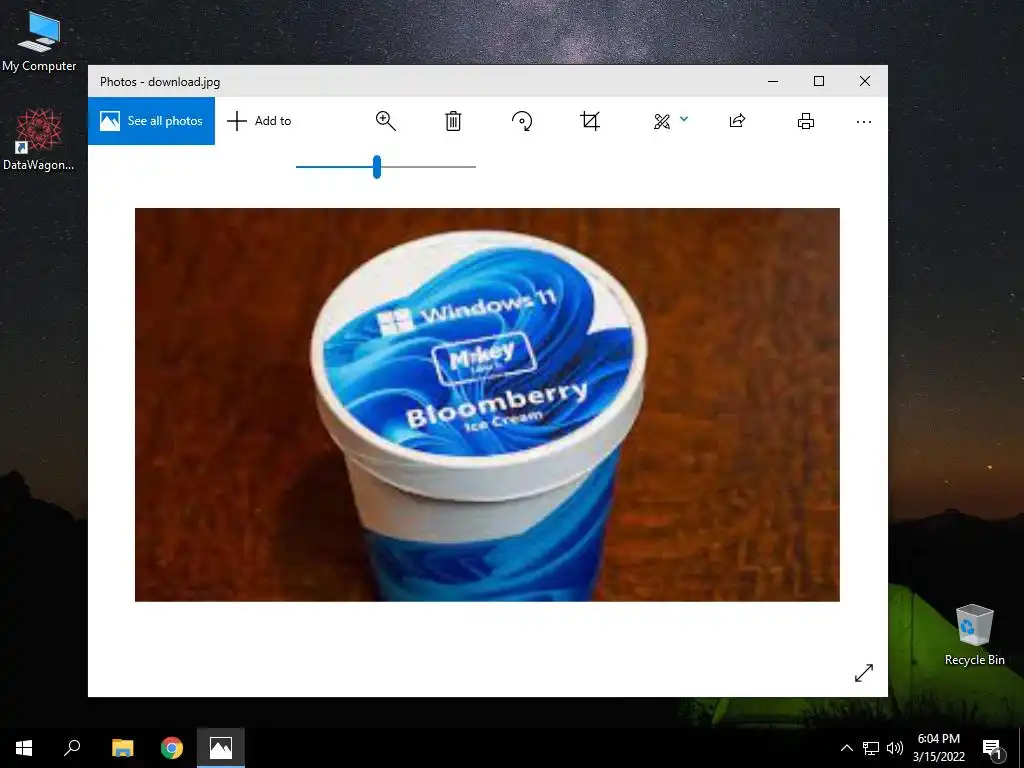Click the zoom slider handle
This screenshot has height=768, width=1024.
pos(377,167)
